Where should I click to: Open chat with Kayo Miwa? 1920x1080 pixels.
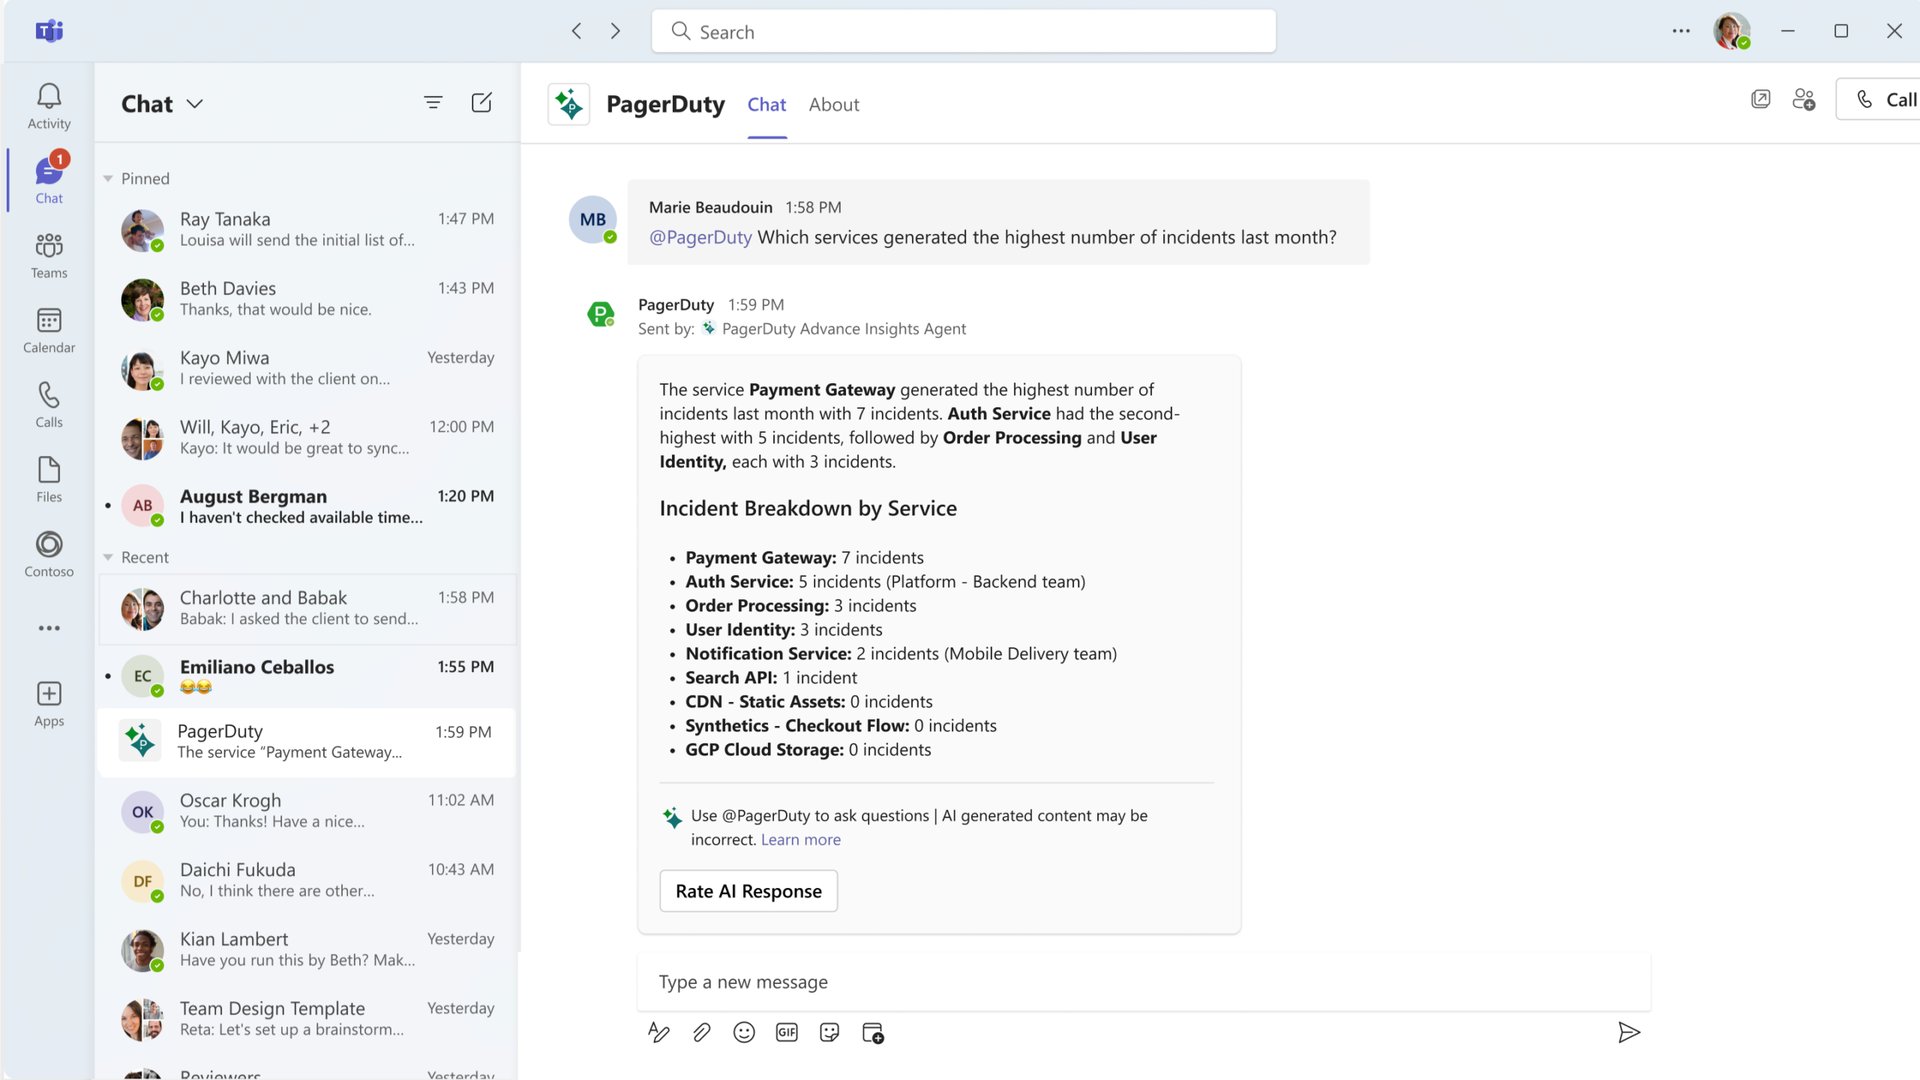point(308,368)
